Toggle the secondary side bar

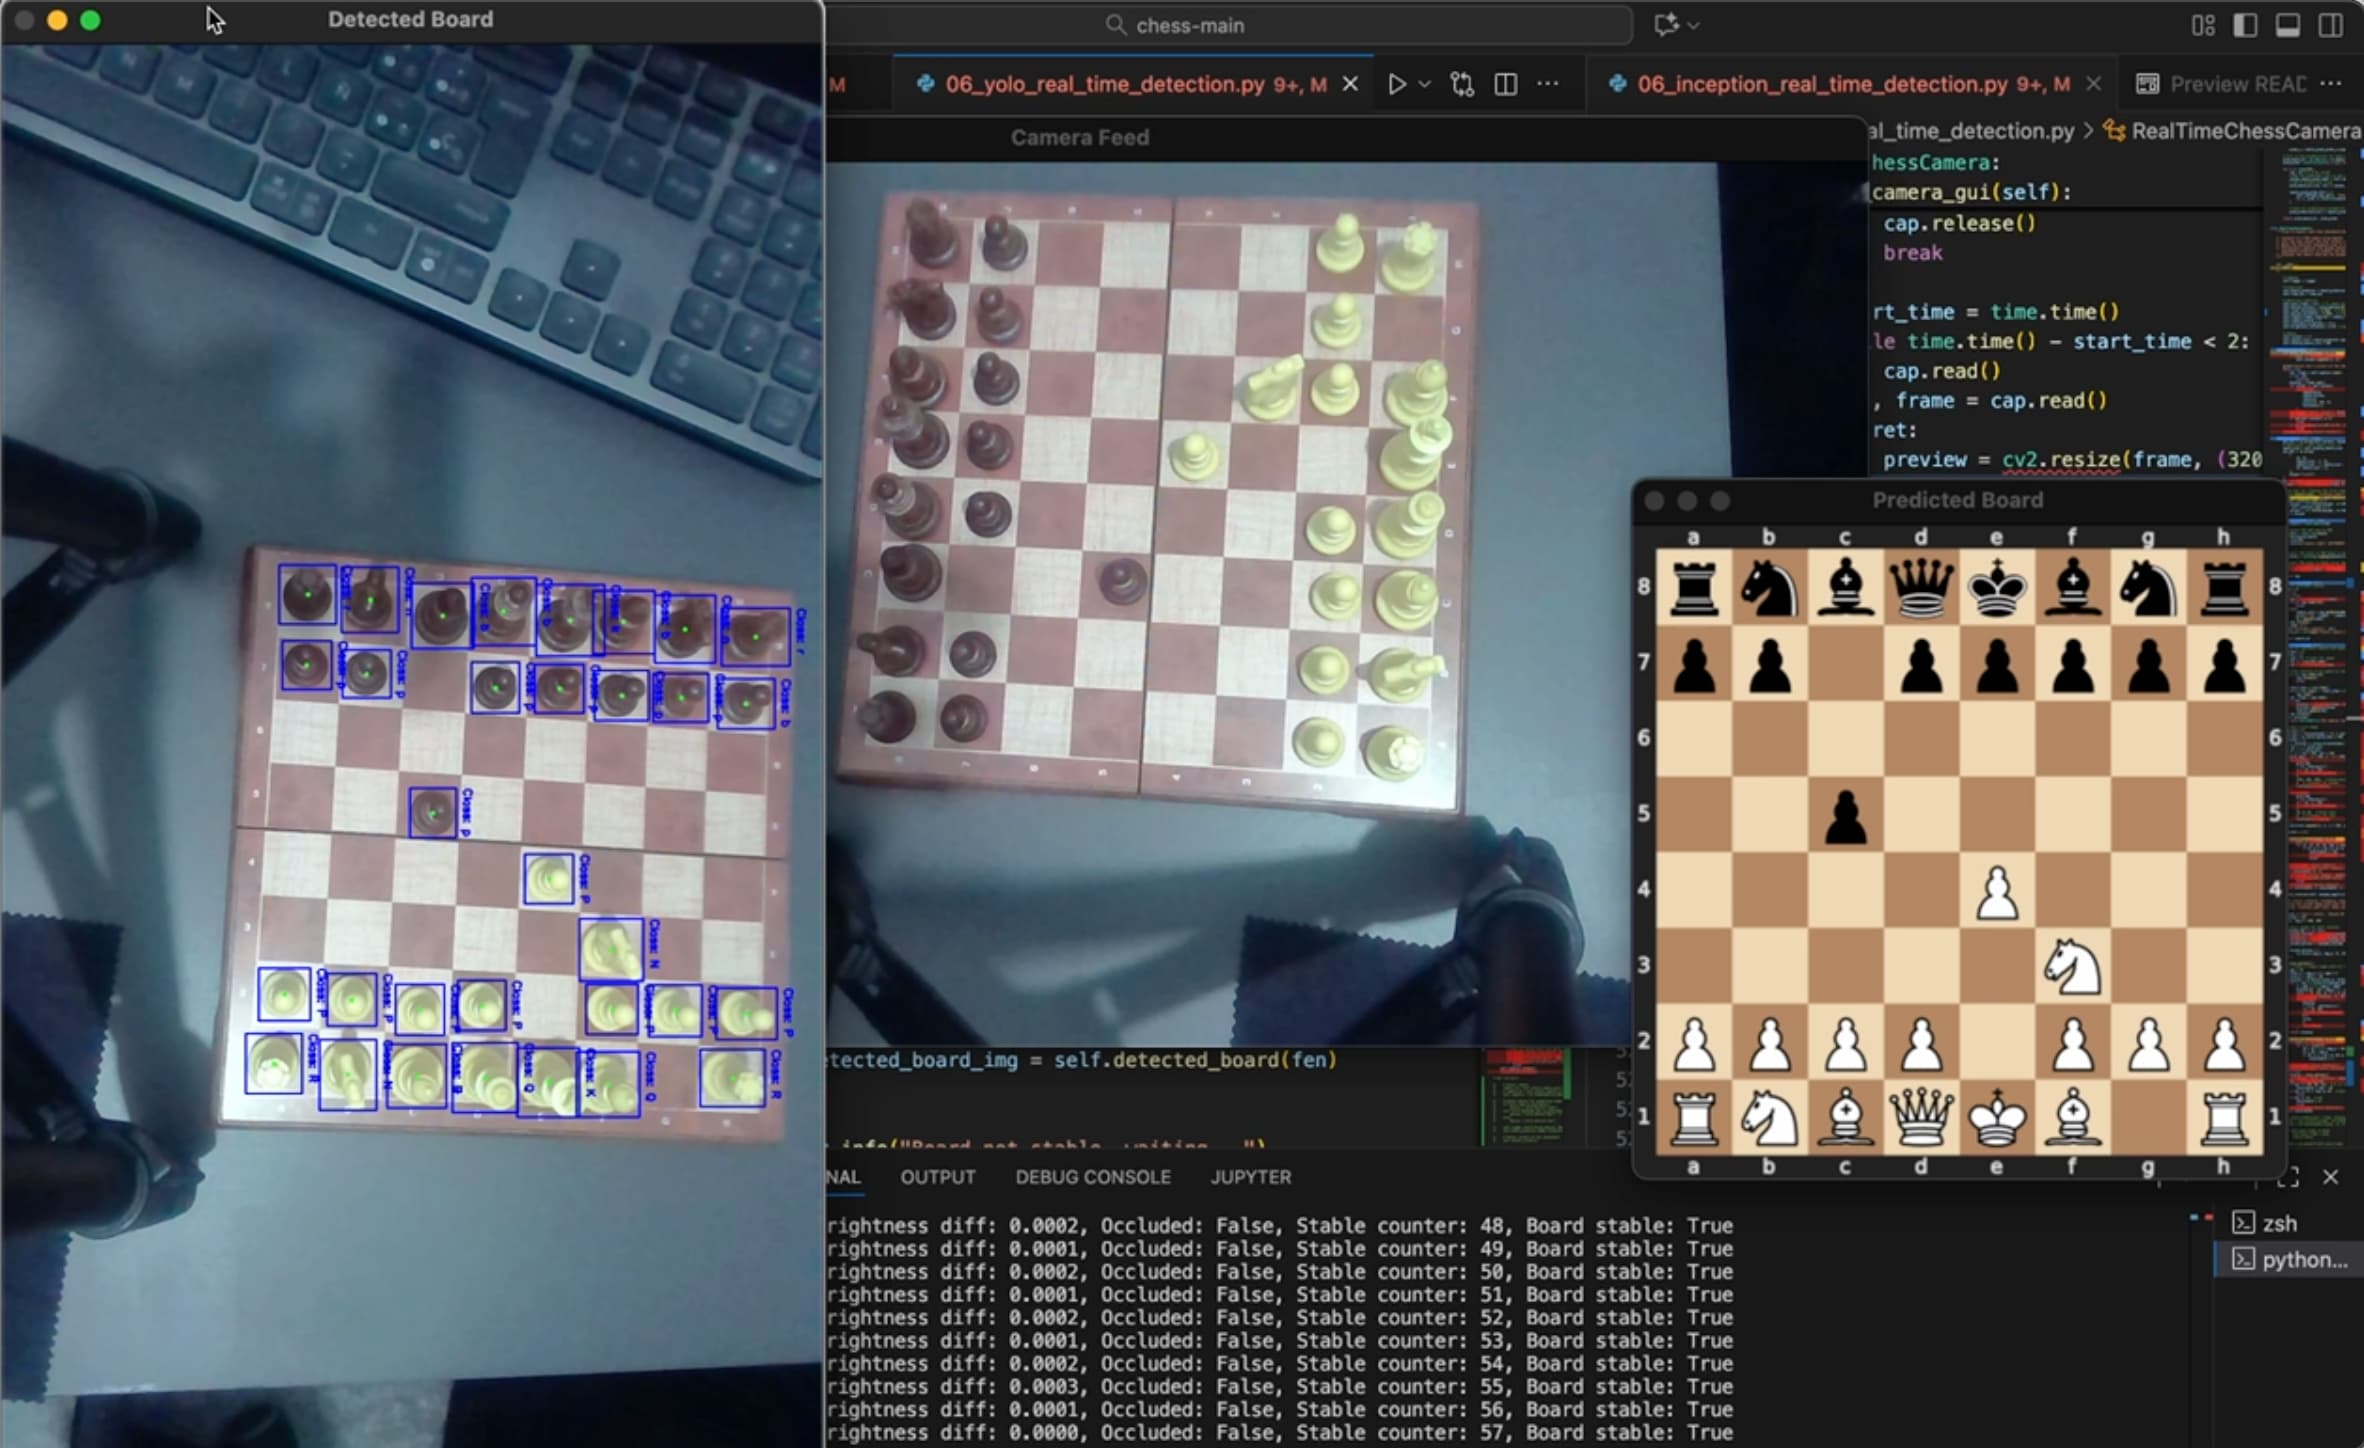point(2331,25)
